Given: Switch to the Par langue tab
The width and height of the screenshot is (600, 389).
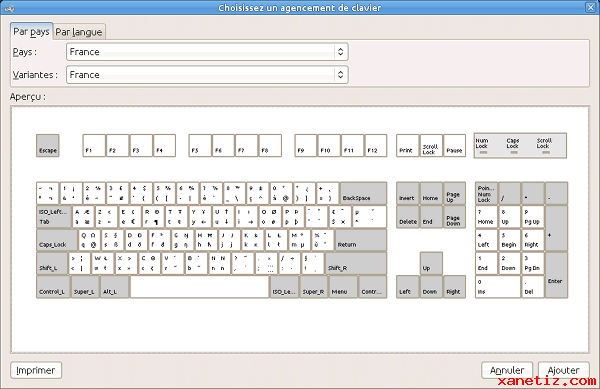Looking at the screenshot, I should (x=79, y=32).
